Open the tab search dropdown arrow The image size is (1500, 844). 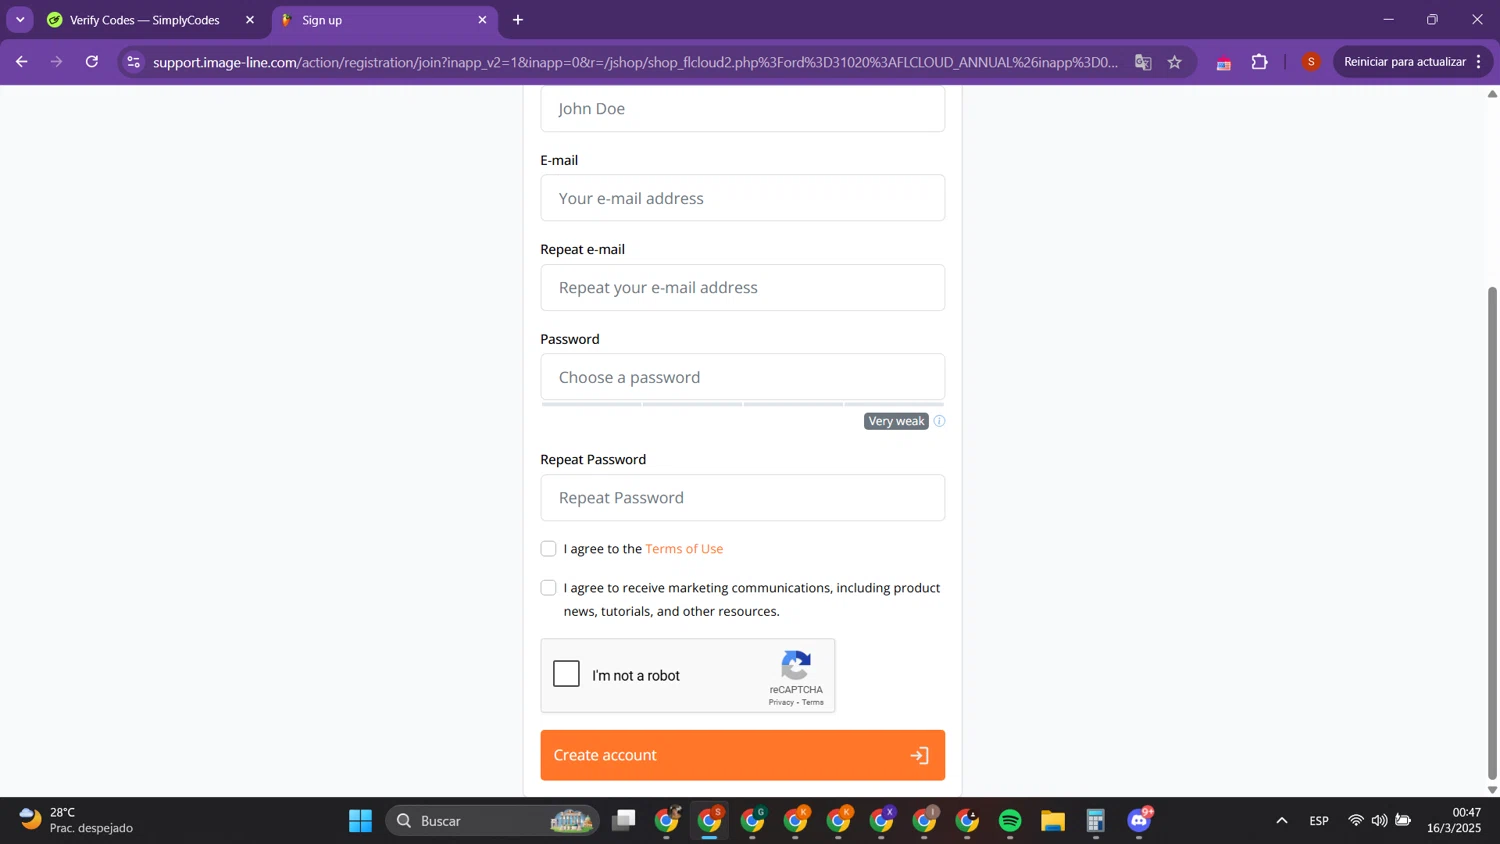point(20,20)
